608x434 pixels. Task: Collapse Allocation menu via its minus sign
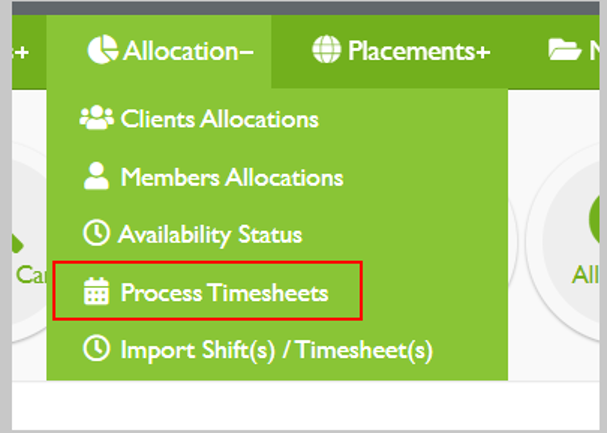click(246, 50)
